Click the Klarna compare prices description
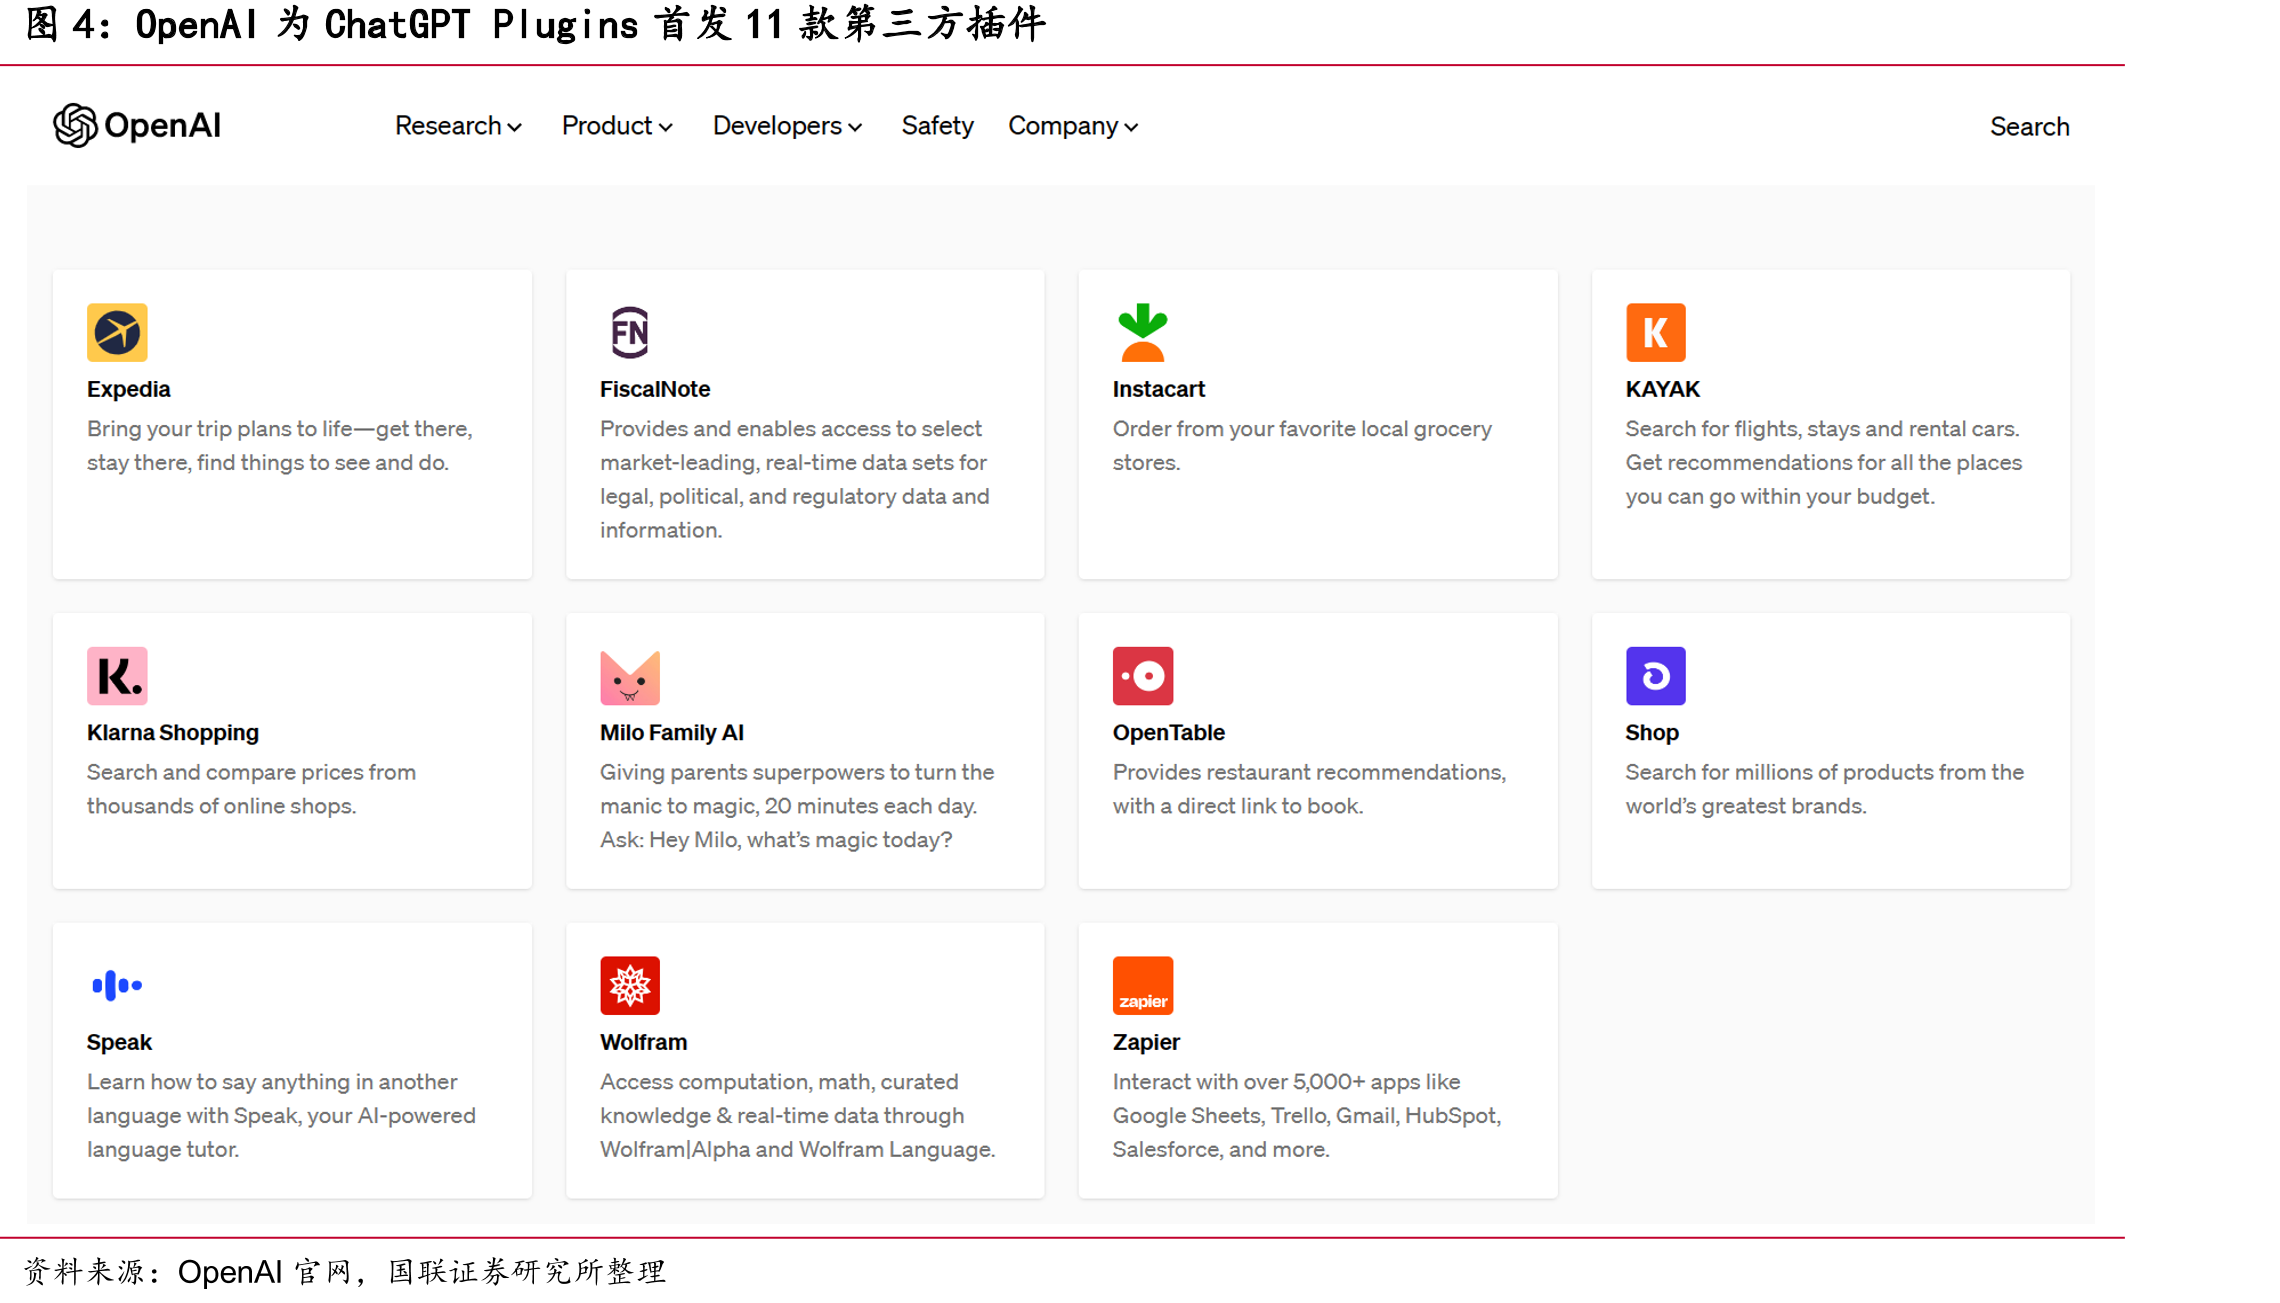Screen dimensions: 2280x1303 point(251,789)
